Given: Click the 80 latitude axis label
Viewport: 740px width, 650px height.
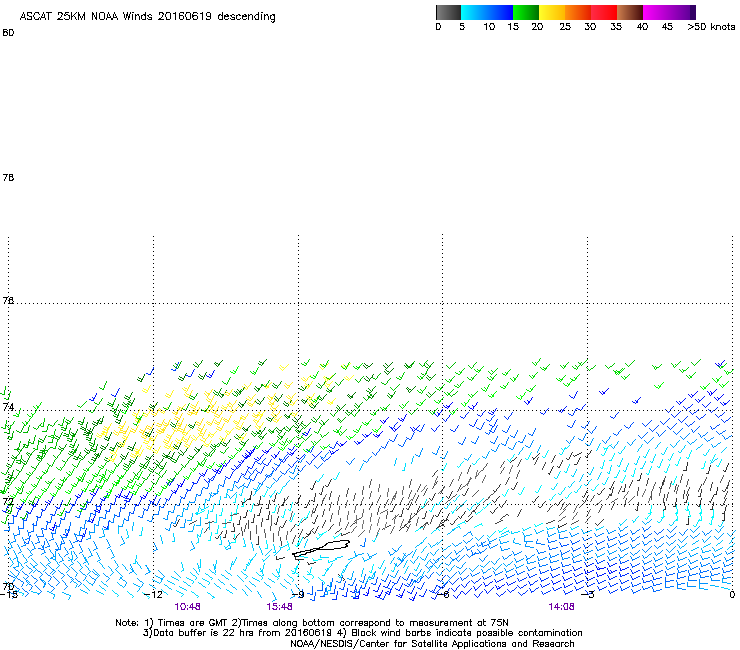Looking at the screenshot, I should [8, 33].
